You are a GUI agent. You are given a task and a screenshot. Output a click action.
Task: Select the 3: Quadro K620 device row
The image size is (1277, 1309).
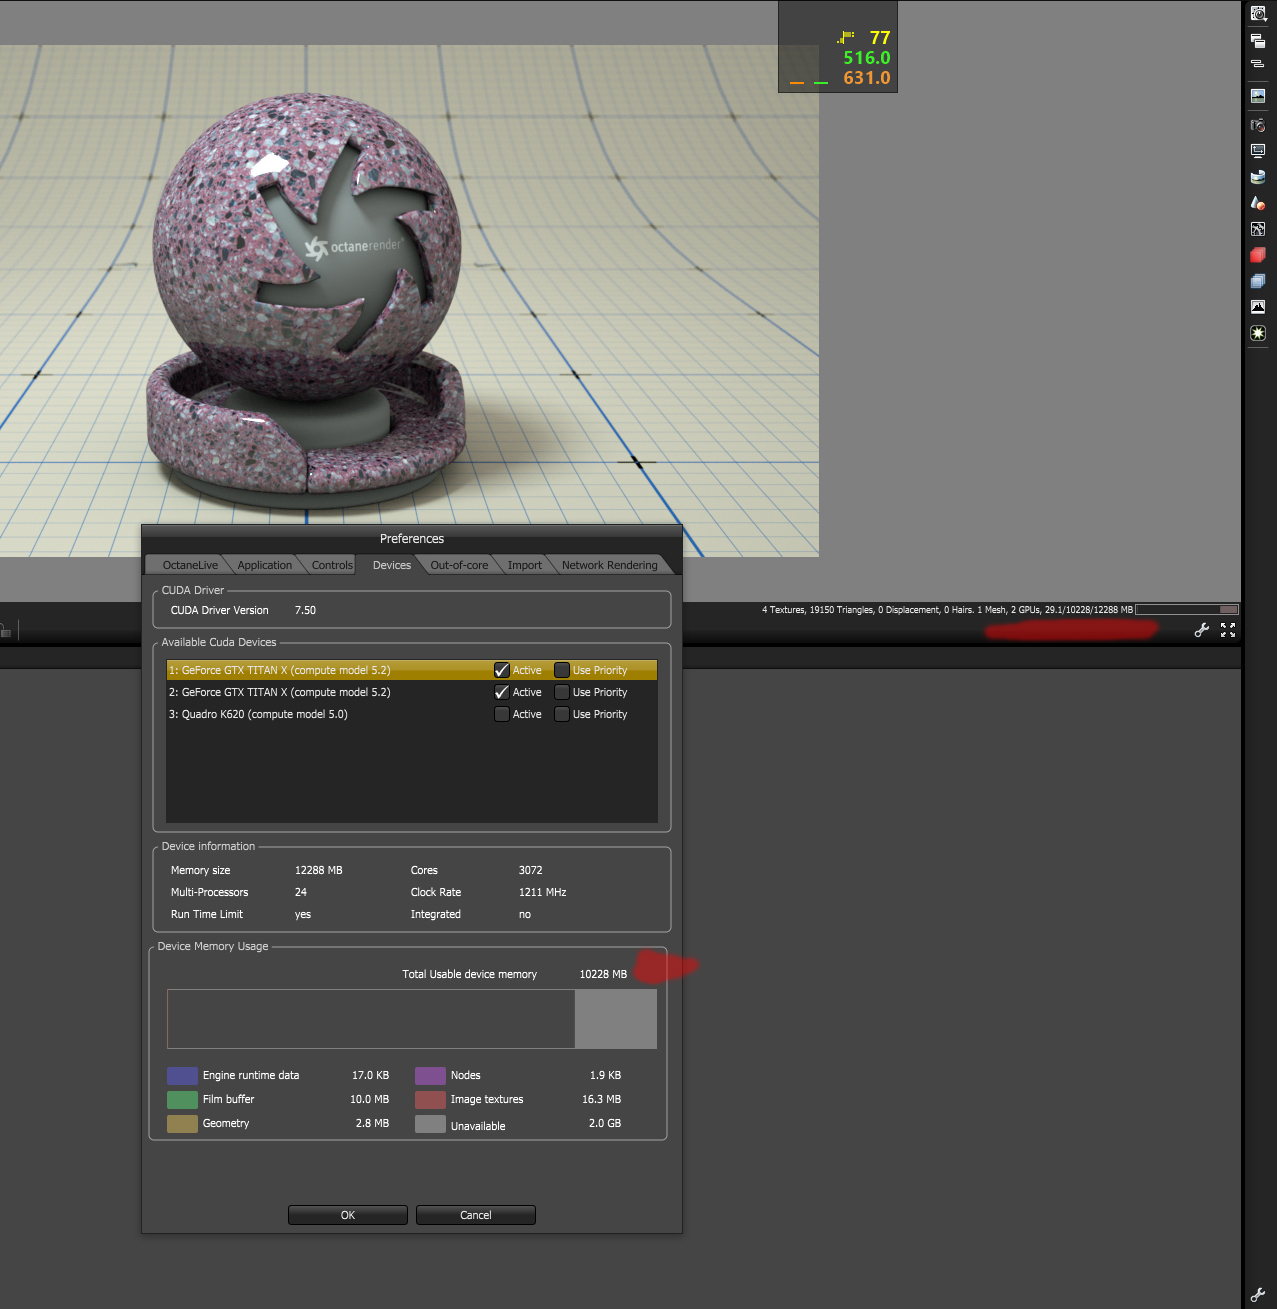412,714
